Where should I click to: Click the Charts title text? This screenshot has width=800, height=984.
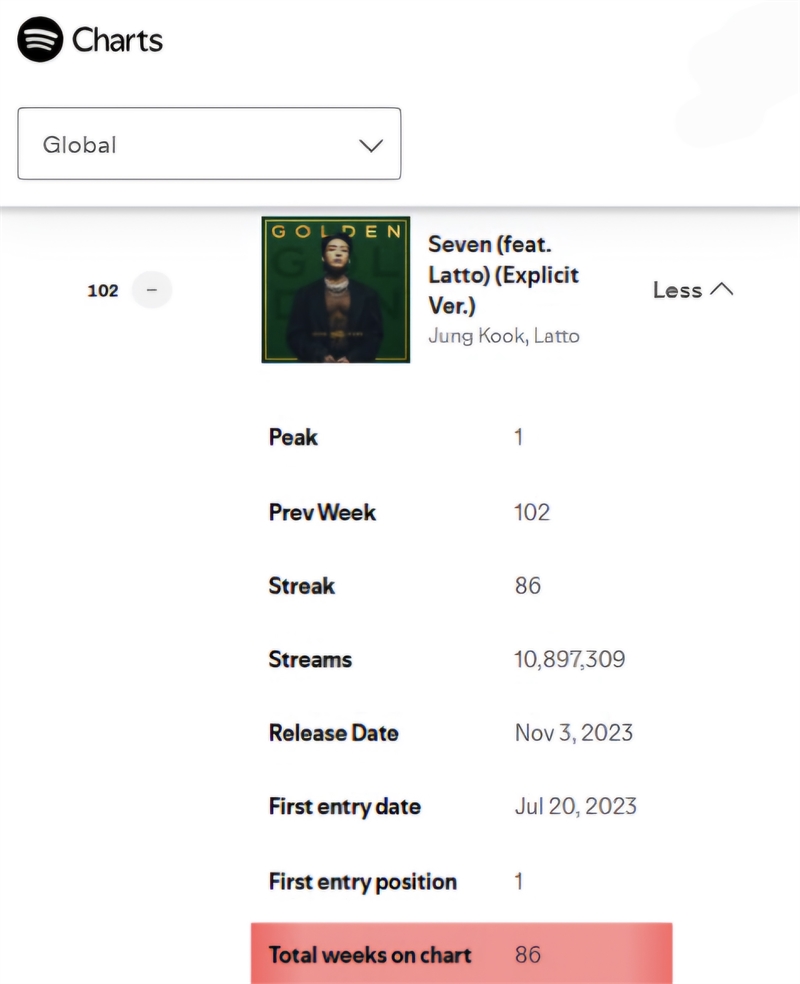pos(117,40)
